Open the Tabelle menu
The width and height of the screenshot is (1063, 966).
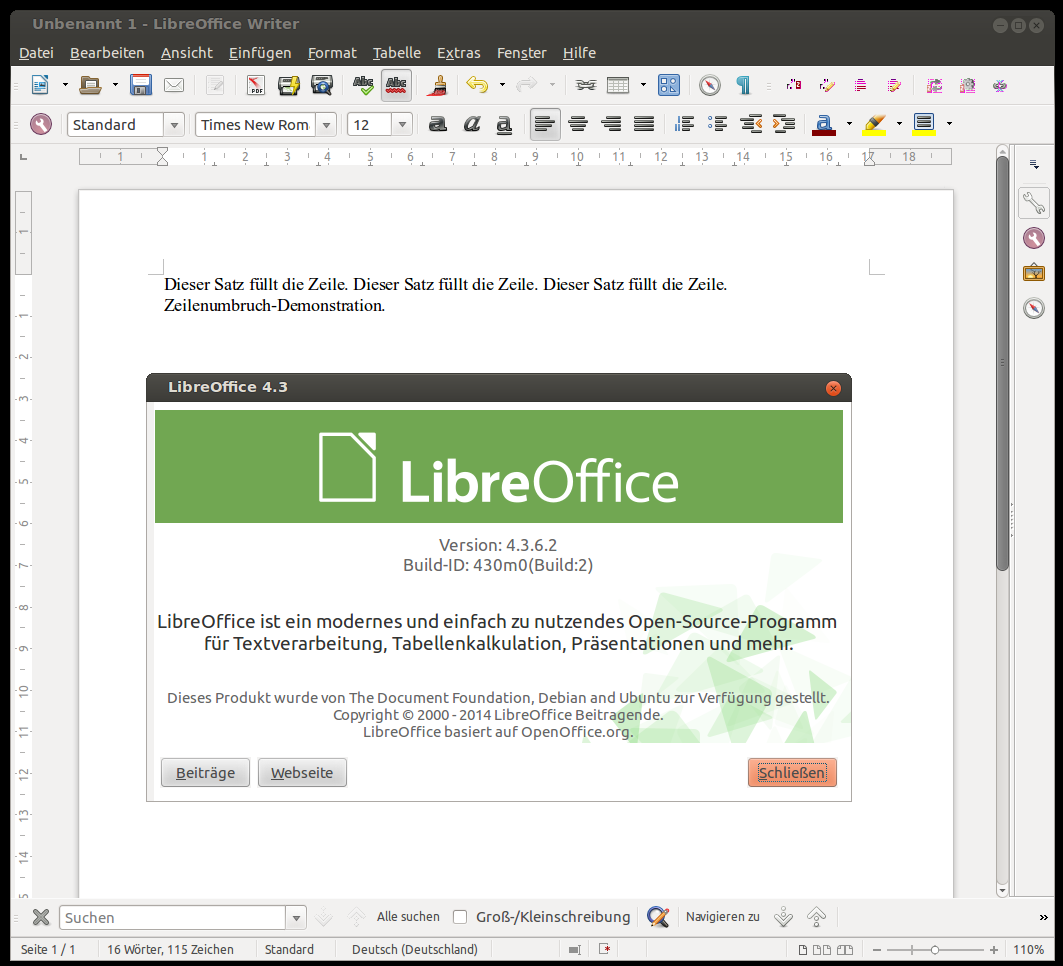pyautogui.click(x=397, y=53)
